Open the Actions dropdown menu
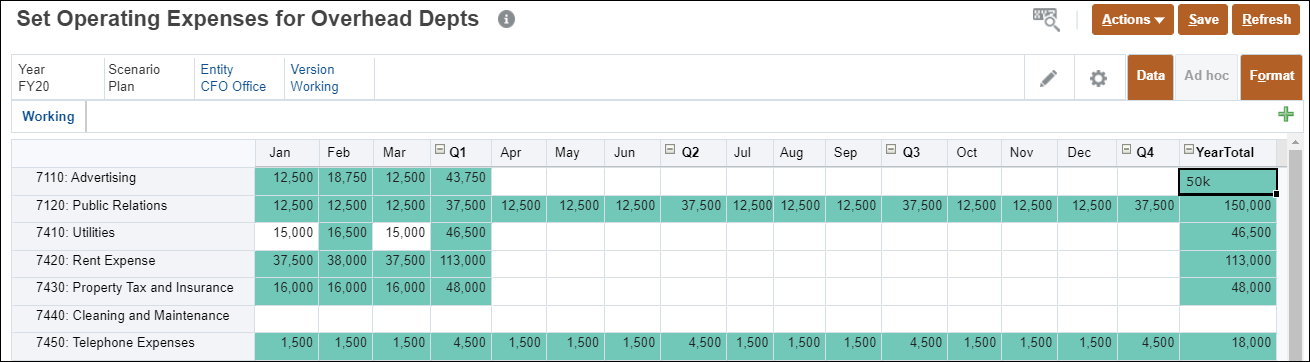This screenshot has height=362, width=1310. [1133, 19]
